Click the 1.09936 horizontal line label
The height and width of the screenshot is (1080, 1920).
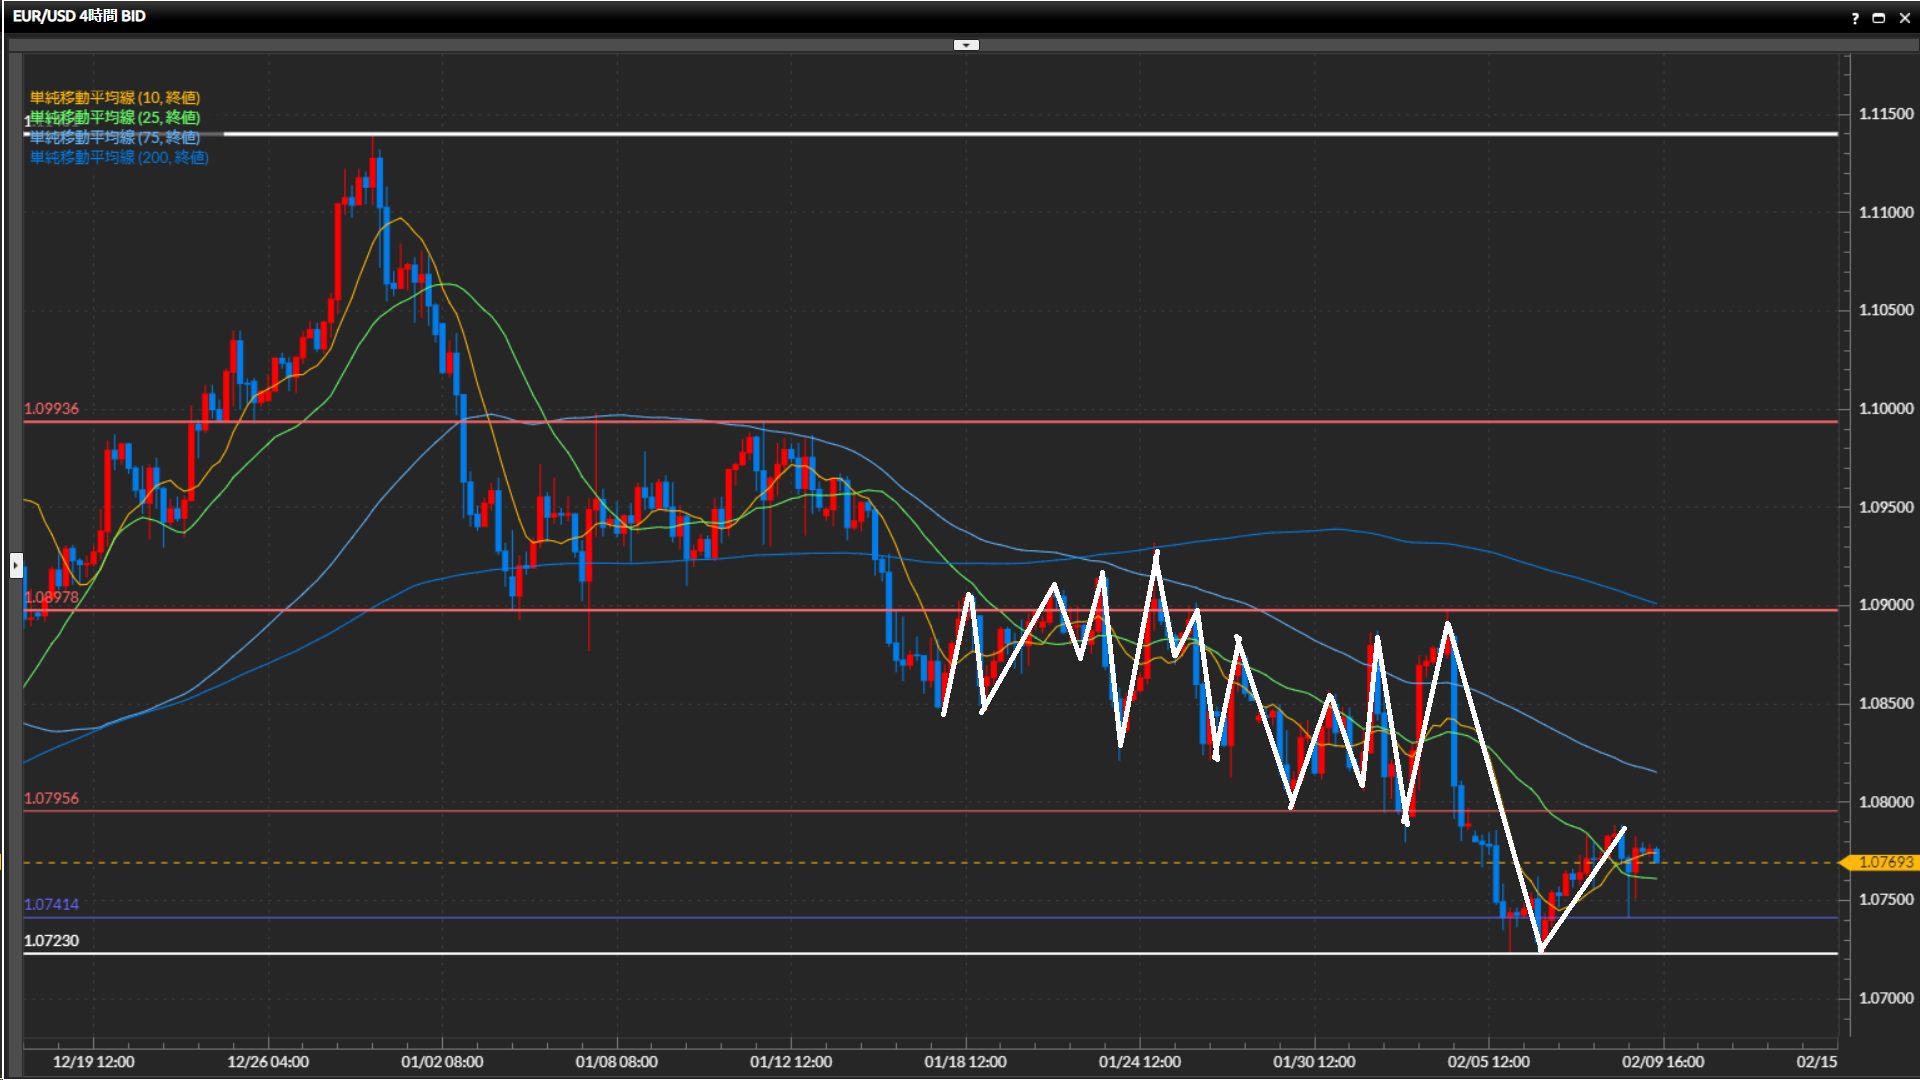[52, 409]
